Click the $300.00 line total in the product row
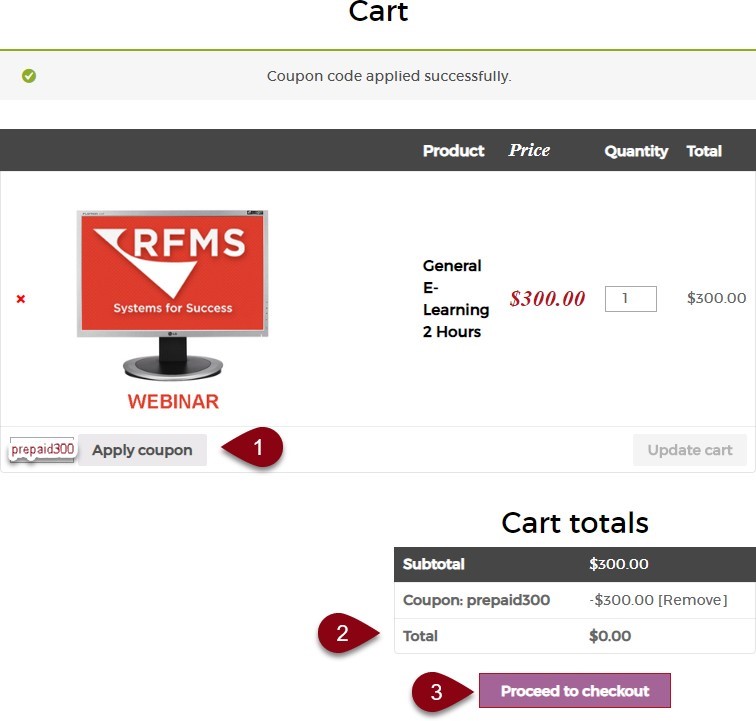Viewport: 756px width, 721px height. point(716,298)
